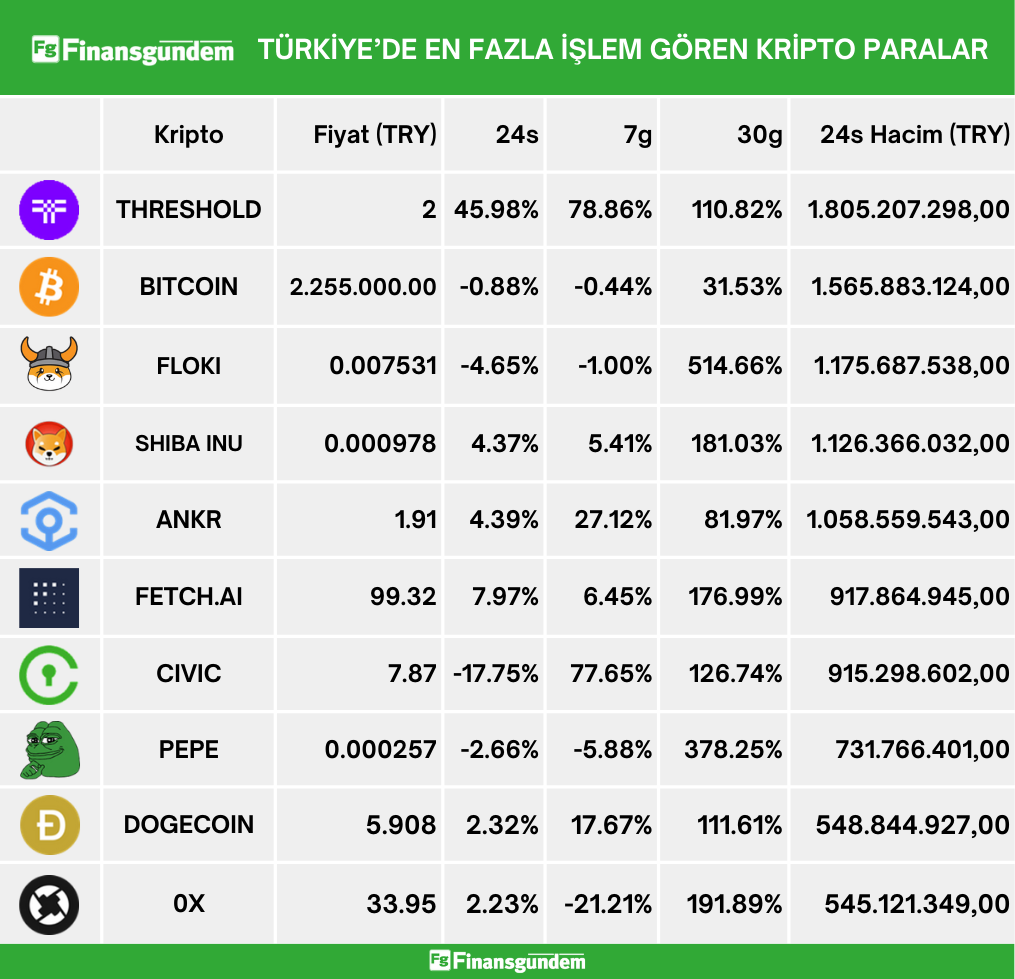Click the 0x black circle icon
Viewport: 1015px width, 979px height.
click(x=49, y=904)
